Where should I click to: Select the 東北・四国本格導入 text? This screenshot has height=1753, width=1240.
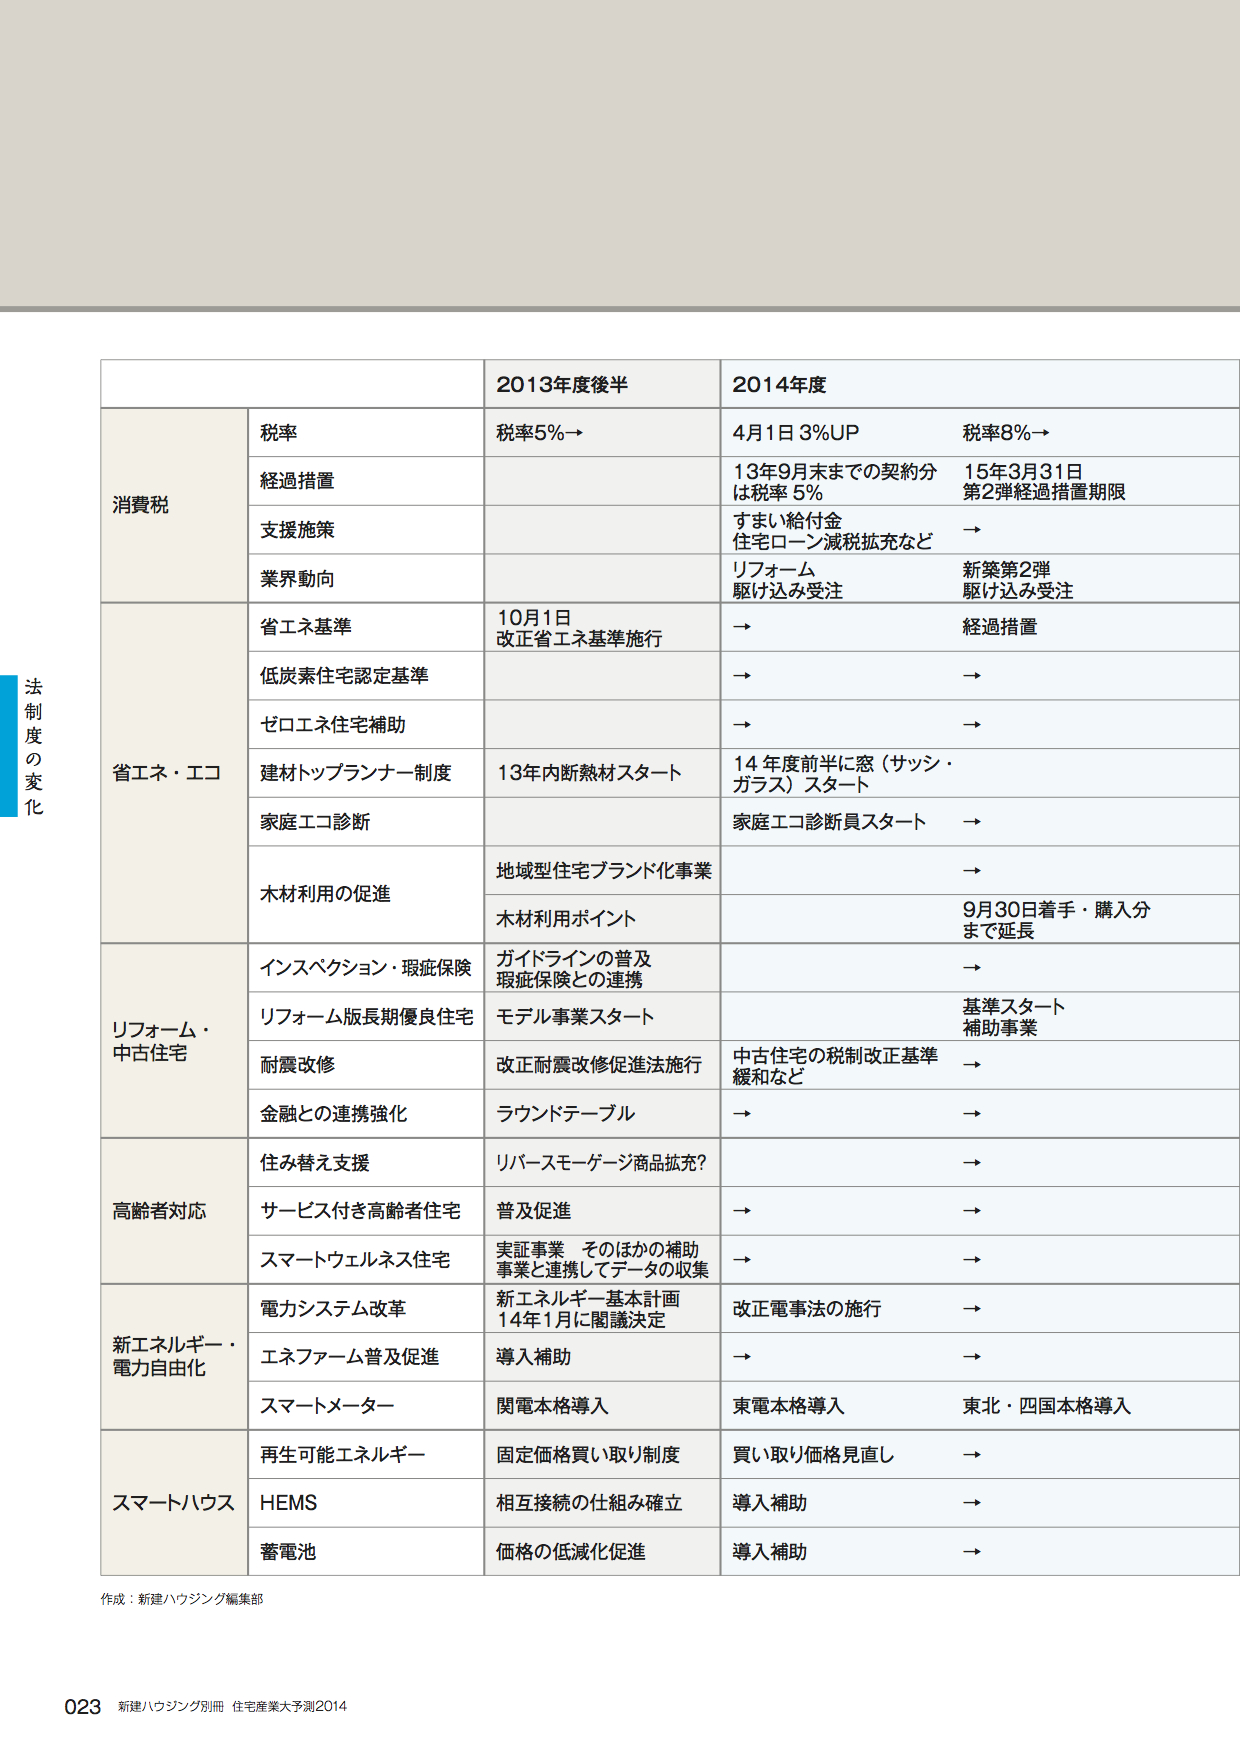[x=1046, y=1406]
